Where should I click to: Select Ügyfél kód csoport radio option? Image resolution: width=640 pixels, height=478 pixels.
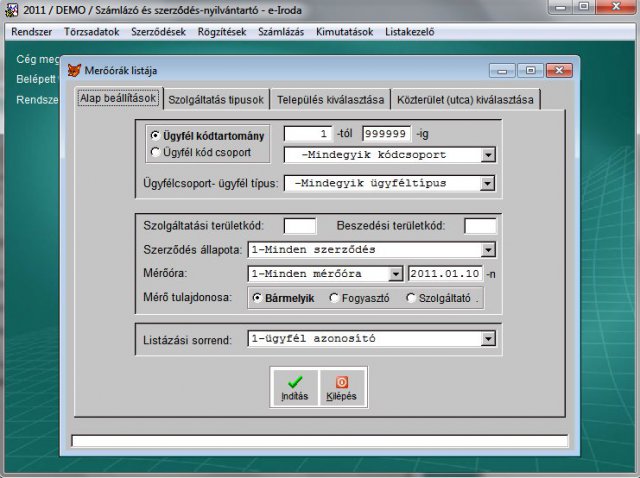tap(155, 152)
